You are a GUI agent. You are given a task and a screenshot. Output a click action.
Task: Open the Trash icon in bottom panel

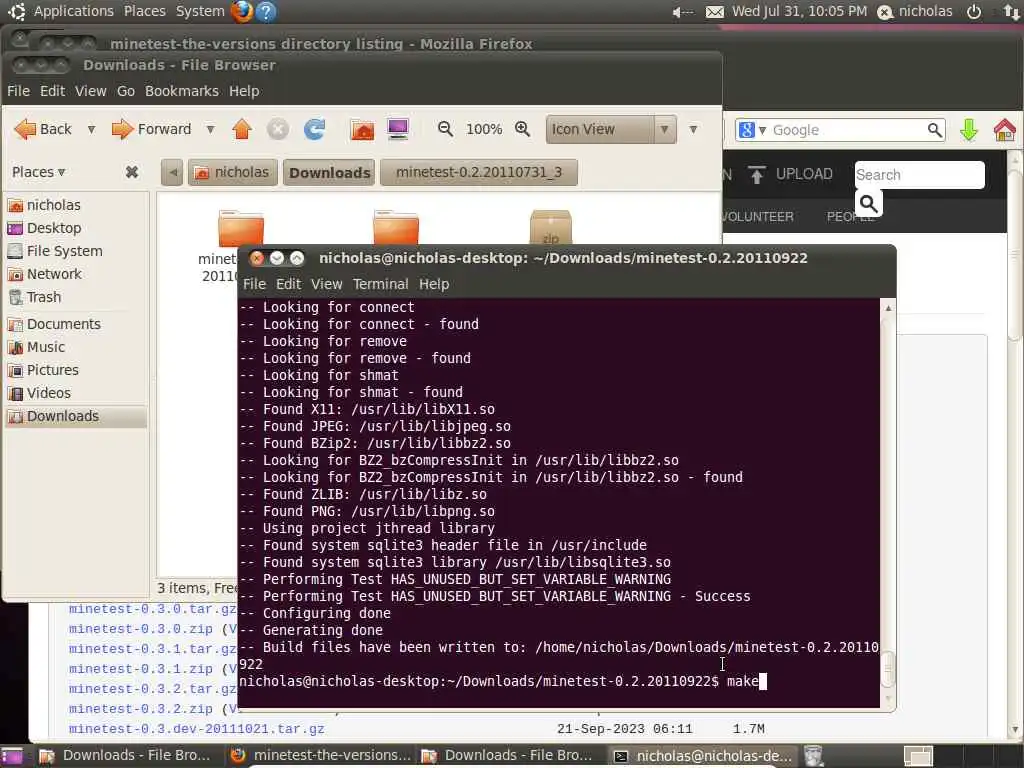coord(813,756)
